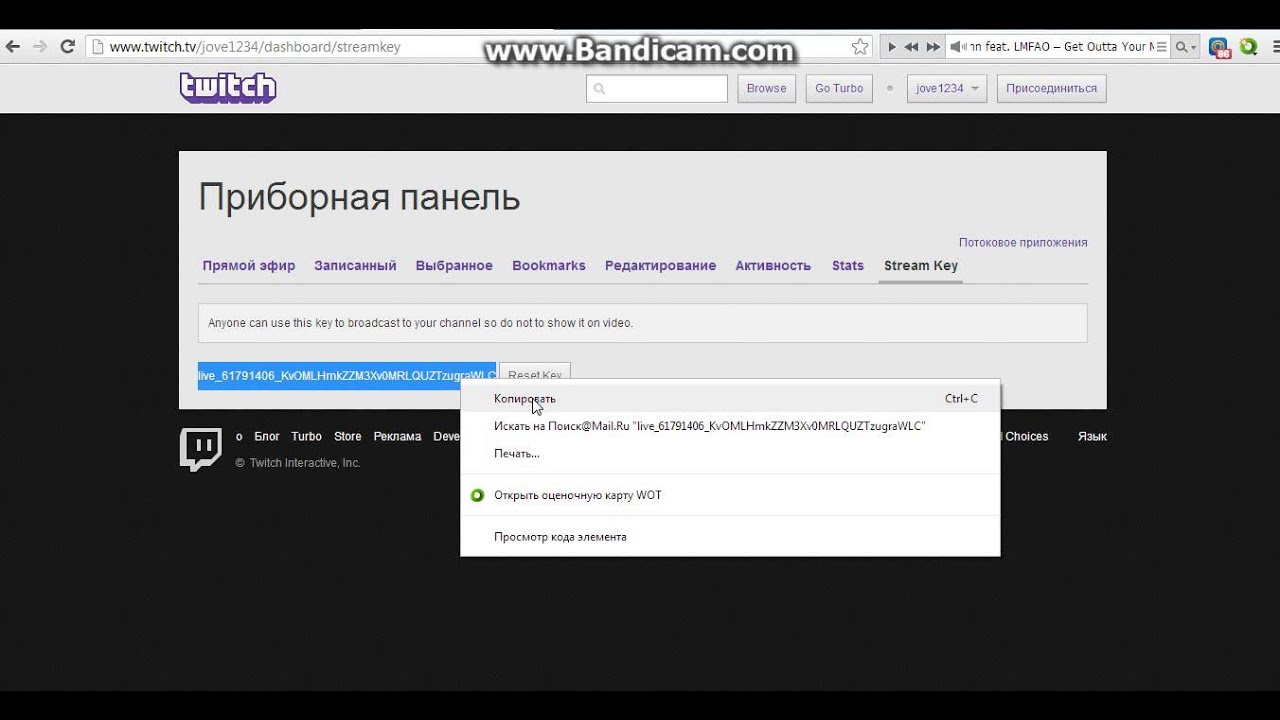
Task: Click green WOT circle icon in context menu
Action: pos(477,495)
